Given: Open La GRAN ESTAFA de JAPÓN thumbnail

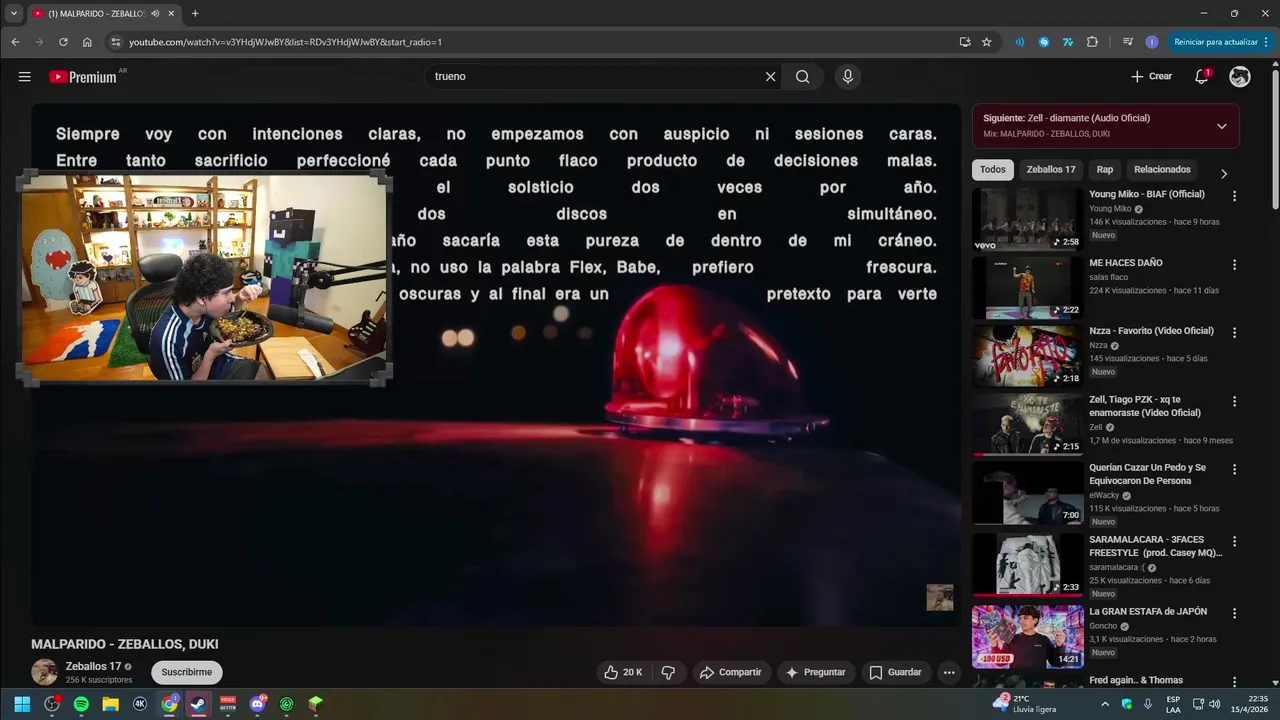Looking at the screenshot, I should [1028, 636].
